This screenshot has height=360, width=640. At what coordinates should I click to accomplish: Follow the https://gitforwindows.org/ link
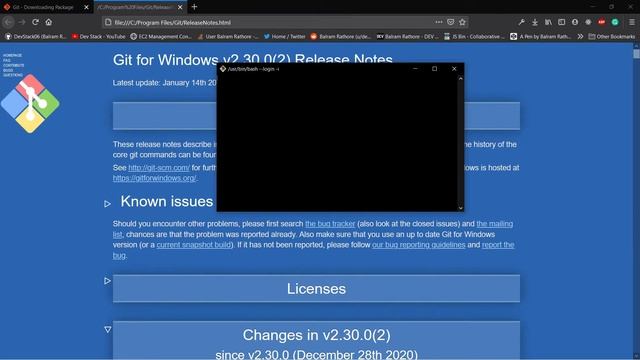(x=154, y=178)
